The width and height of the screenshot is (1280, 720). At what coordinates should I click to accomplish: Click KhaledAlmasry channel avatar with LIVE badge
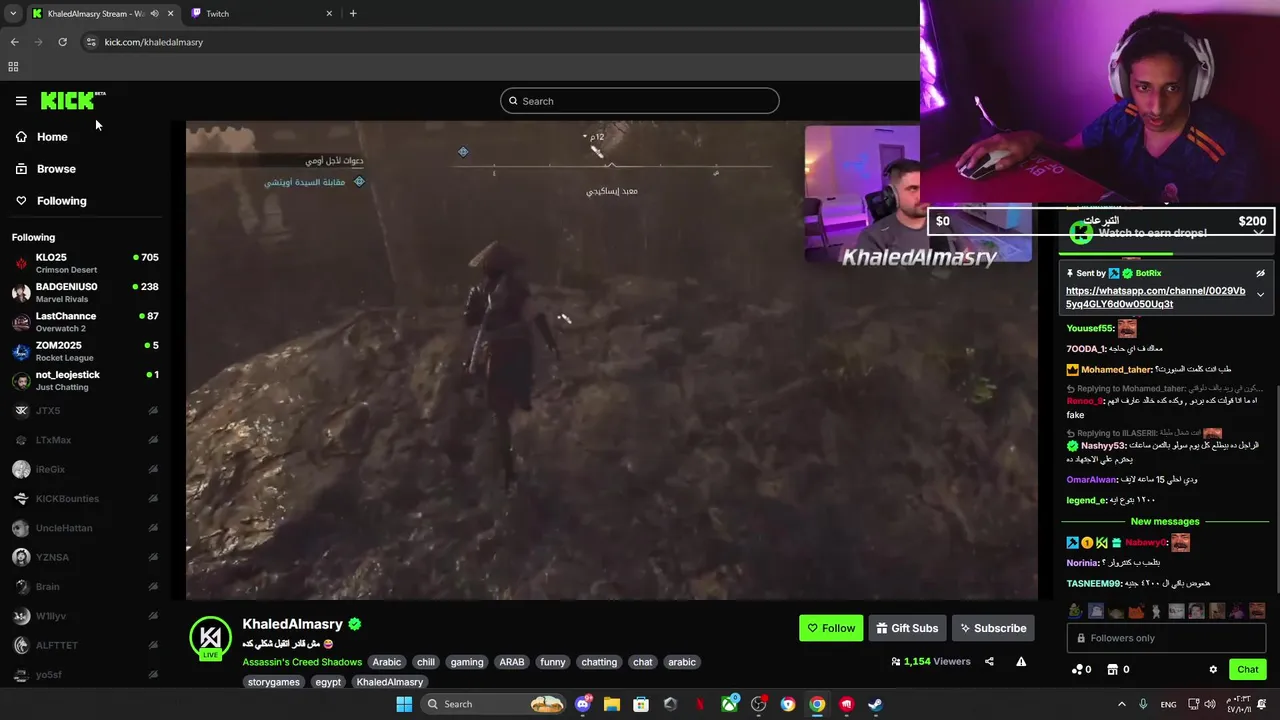pyautogui.click(x=210, y=638)
